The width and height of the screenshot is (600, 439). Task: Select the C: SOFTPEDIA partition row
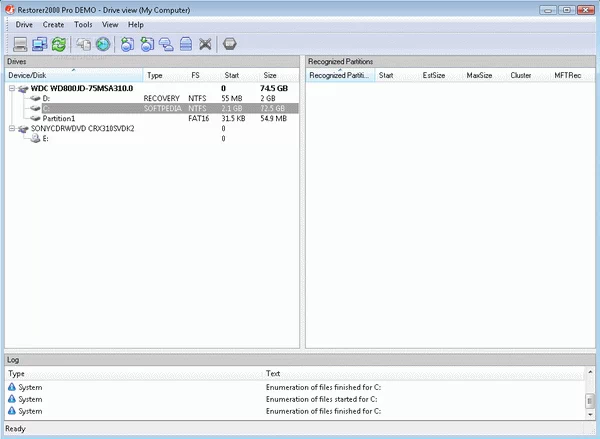click(x=152, y=108)
